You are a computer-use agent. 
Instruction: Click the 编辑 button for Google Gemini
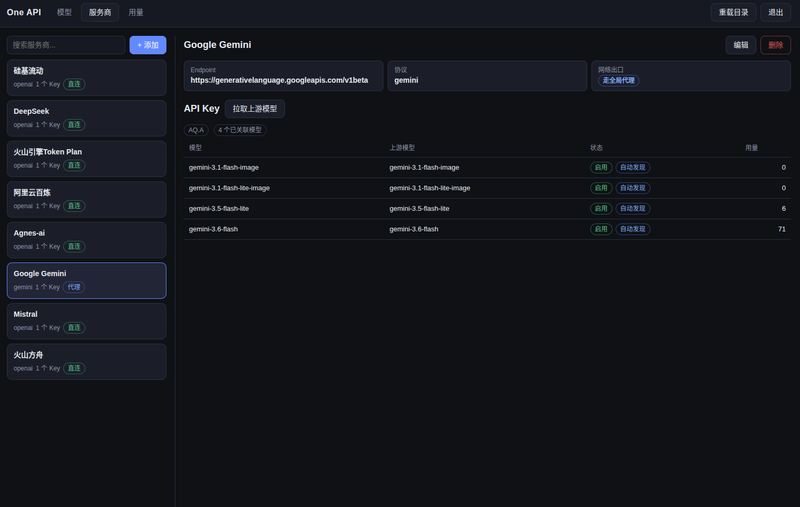point(741,45)
